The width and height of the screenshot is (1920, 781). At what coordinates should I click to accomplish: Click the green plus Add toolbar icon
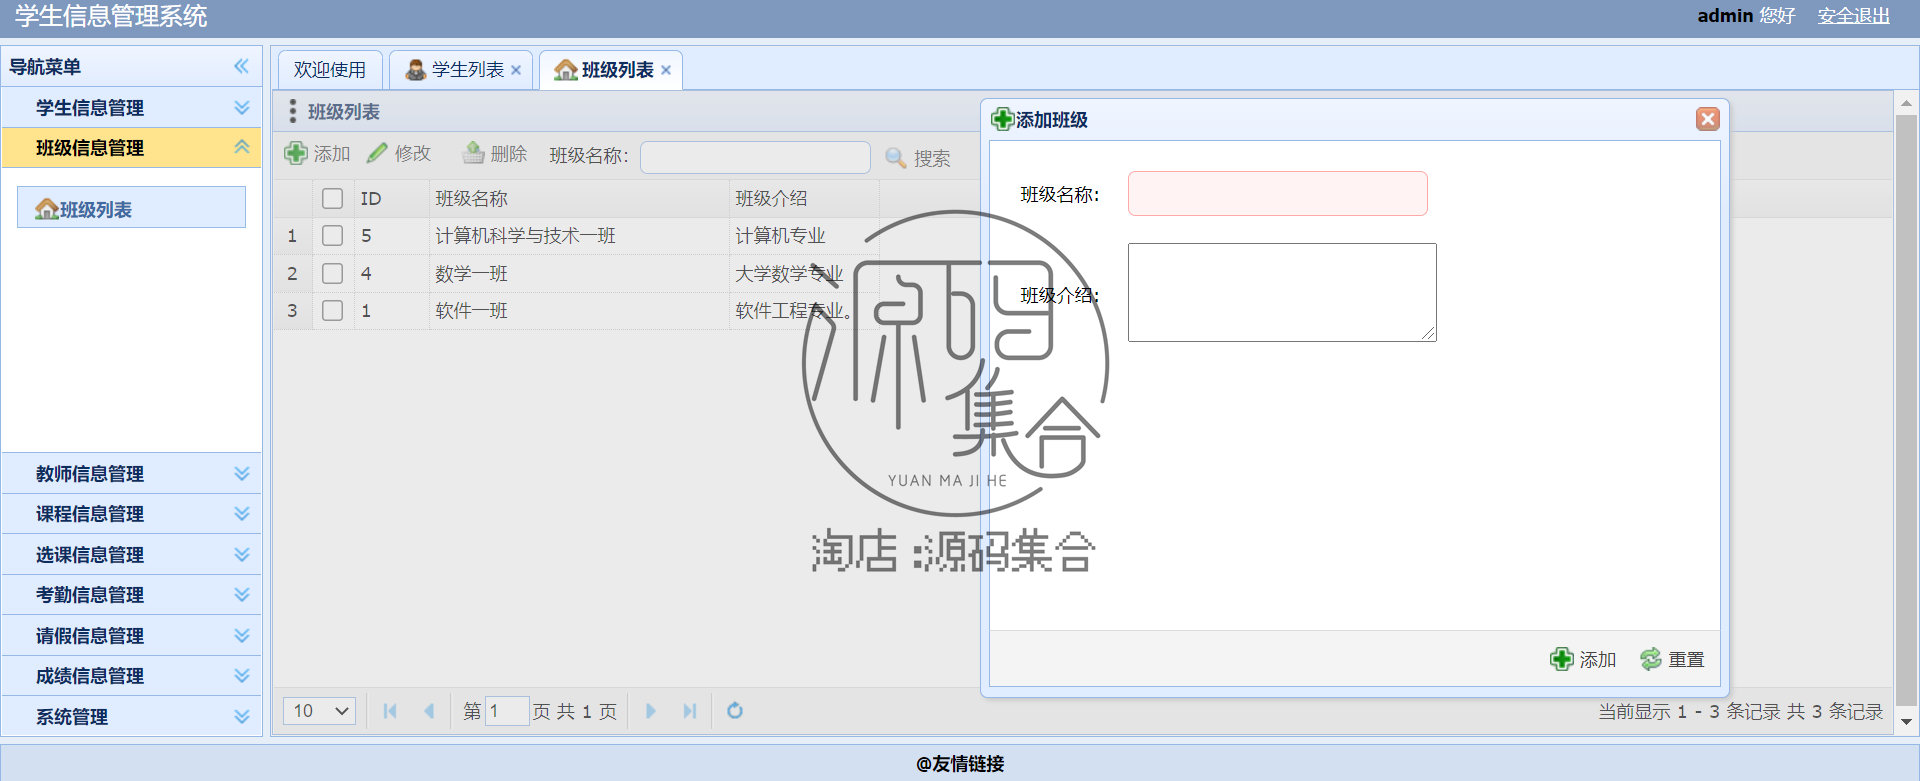coord(296,153)
